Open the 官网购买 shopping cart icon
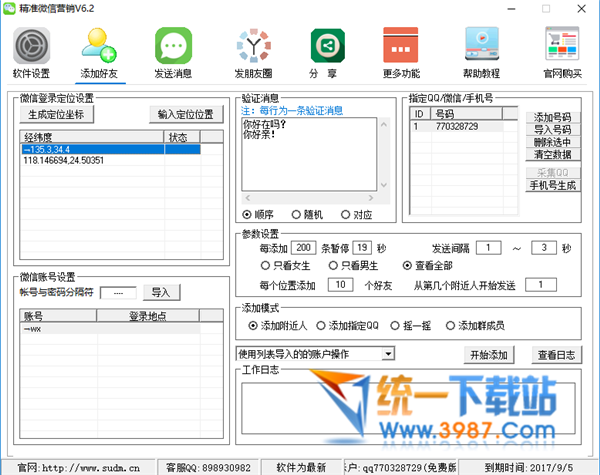 [562, 44]
